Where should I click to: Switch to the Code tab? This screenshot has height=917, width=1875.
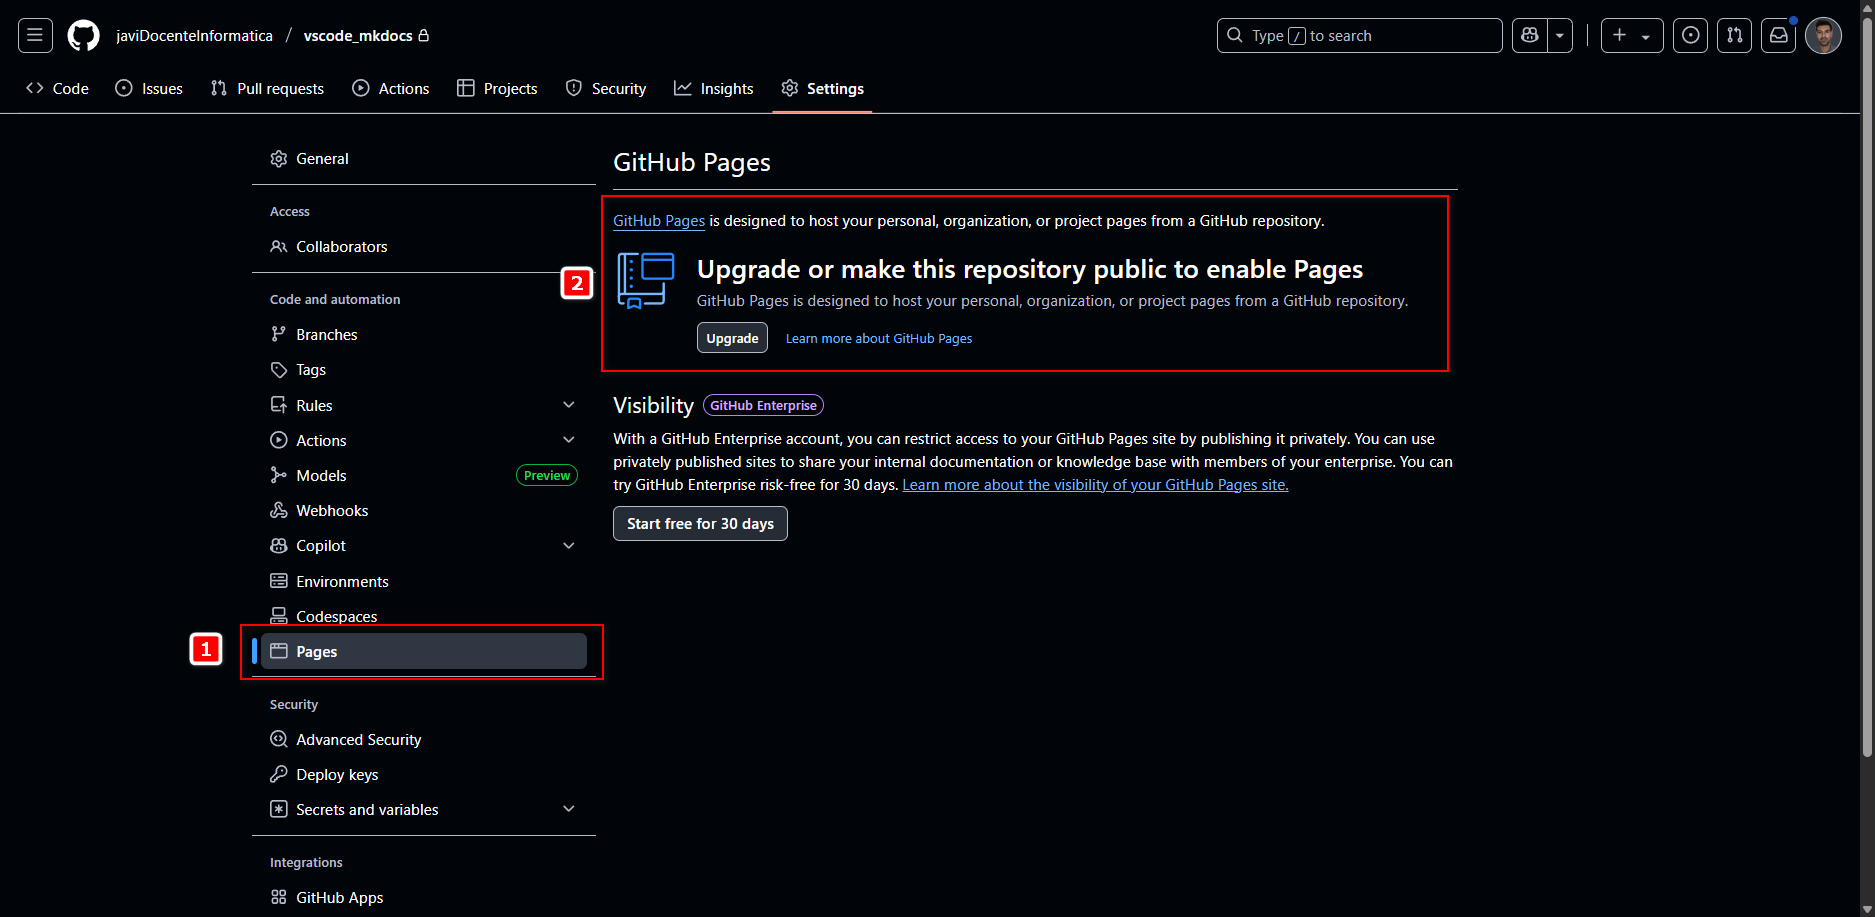coord(57,88)
